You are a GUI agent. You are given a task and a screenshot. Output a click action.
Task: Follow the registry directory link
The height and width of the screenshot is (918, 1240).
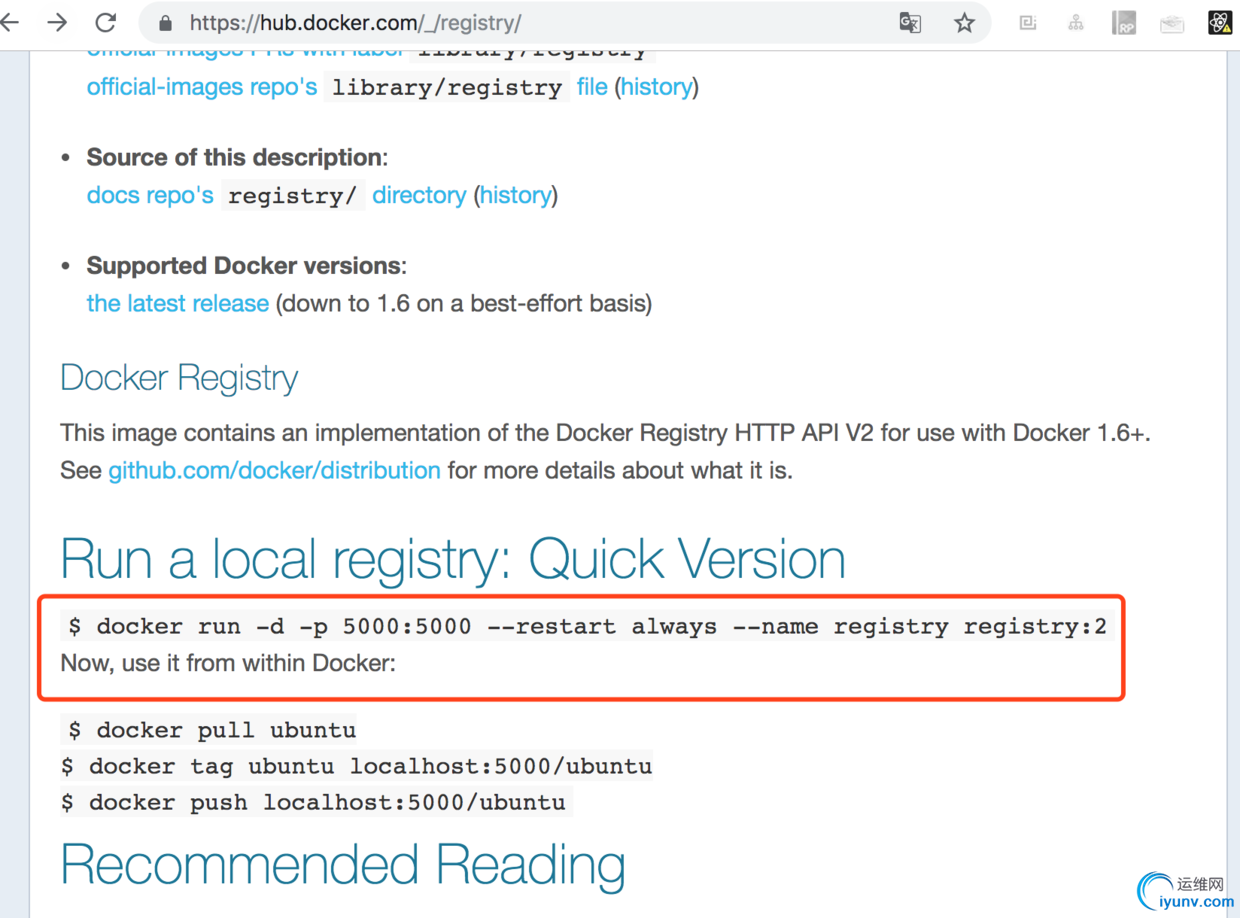click(419, 195)
